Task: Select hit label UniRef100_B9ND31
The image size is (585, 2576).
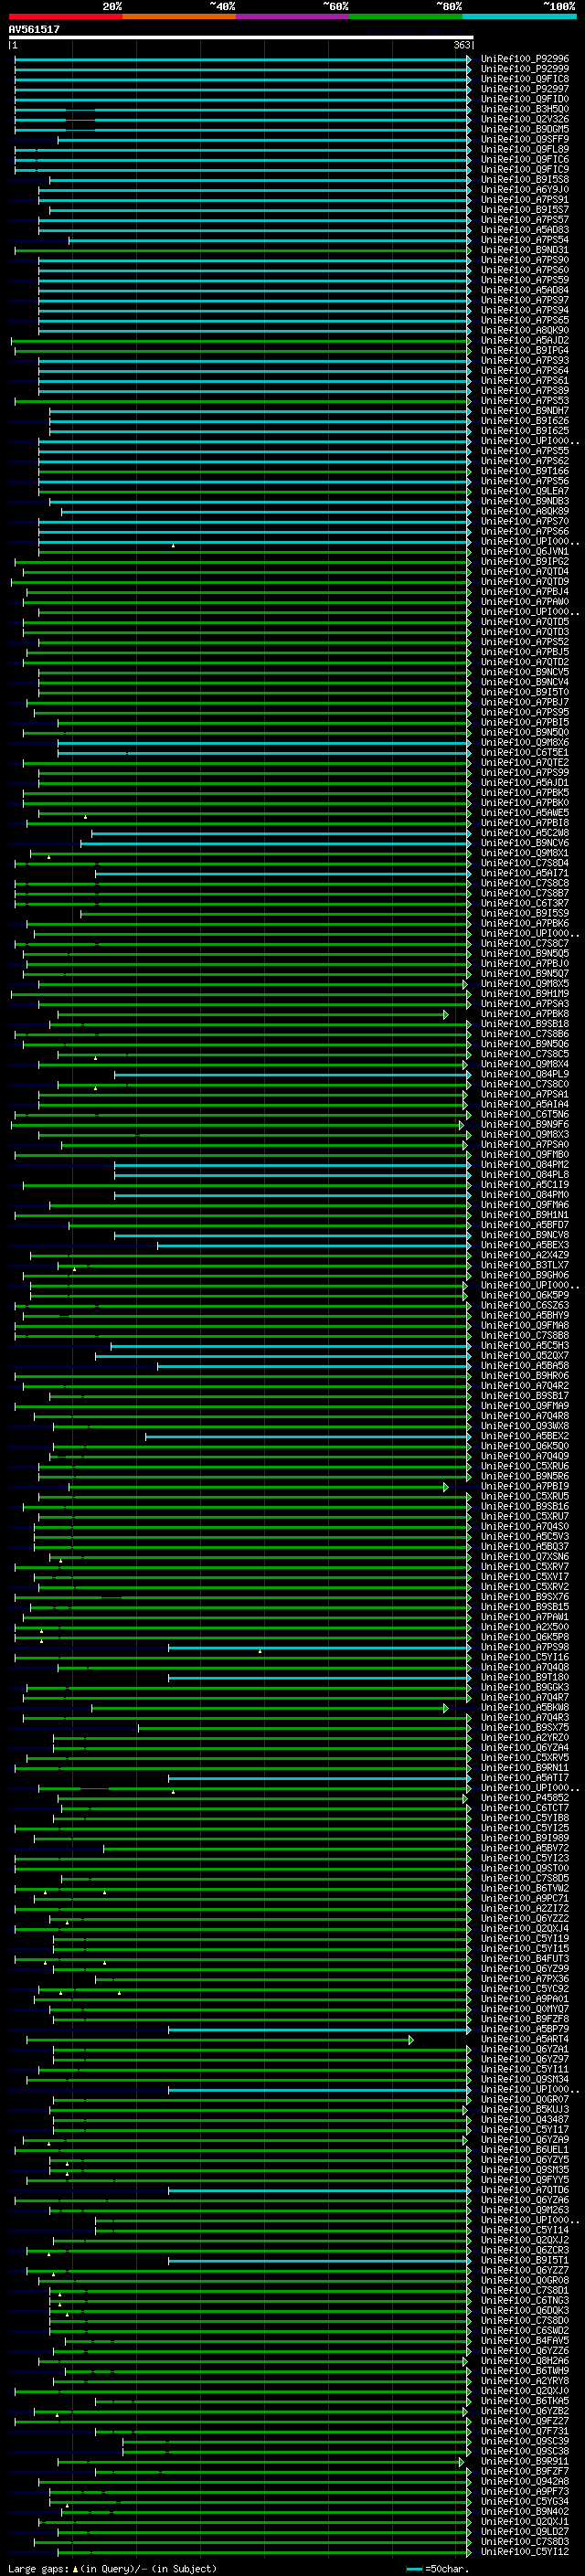Action: tap(525, 250)
